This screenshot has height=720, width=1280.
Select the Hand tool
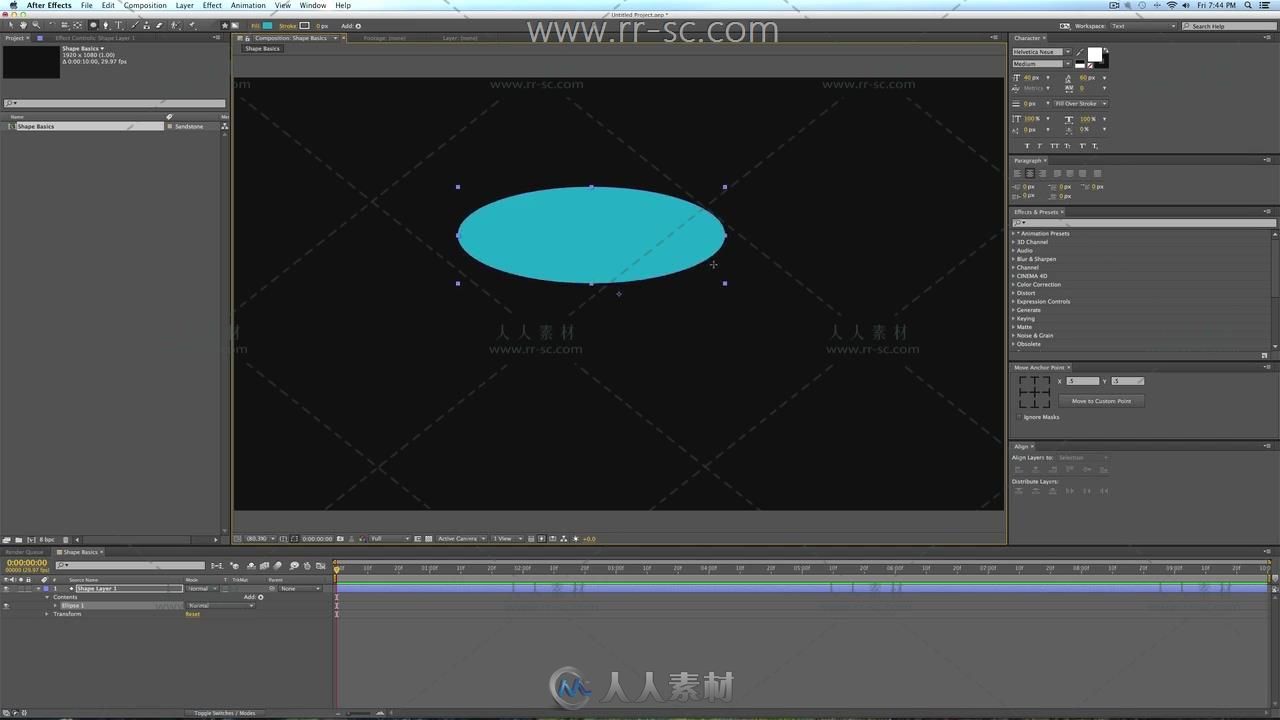pyautogui.click(x=23, y=25)
